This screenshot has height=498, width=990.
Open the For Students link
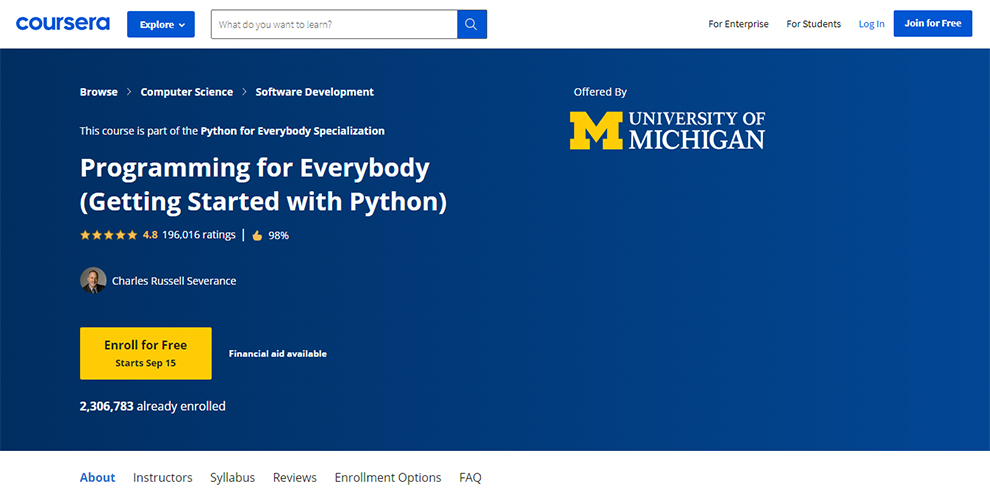(x=813, y=24)
